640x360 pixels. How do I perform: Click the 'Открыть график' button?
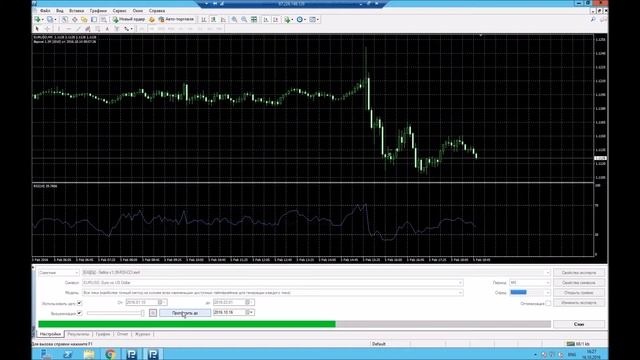(x=579, y=293)
